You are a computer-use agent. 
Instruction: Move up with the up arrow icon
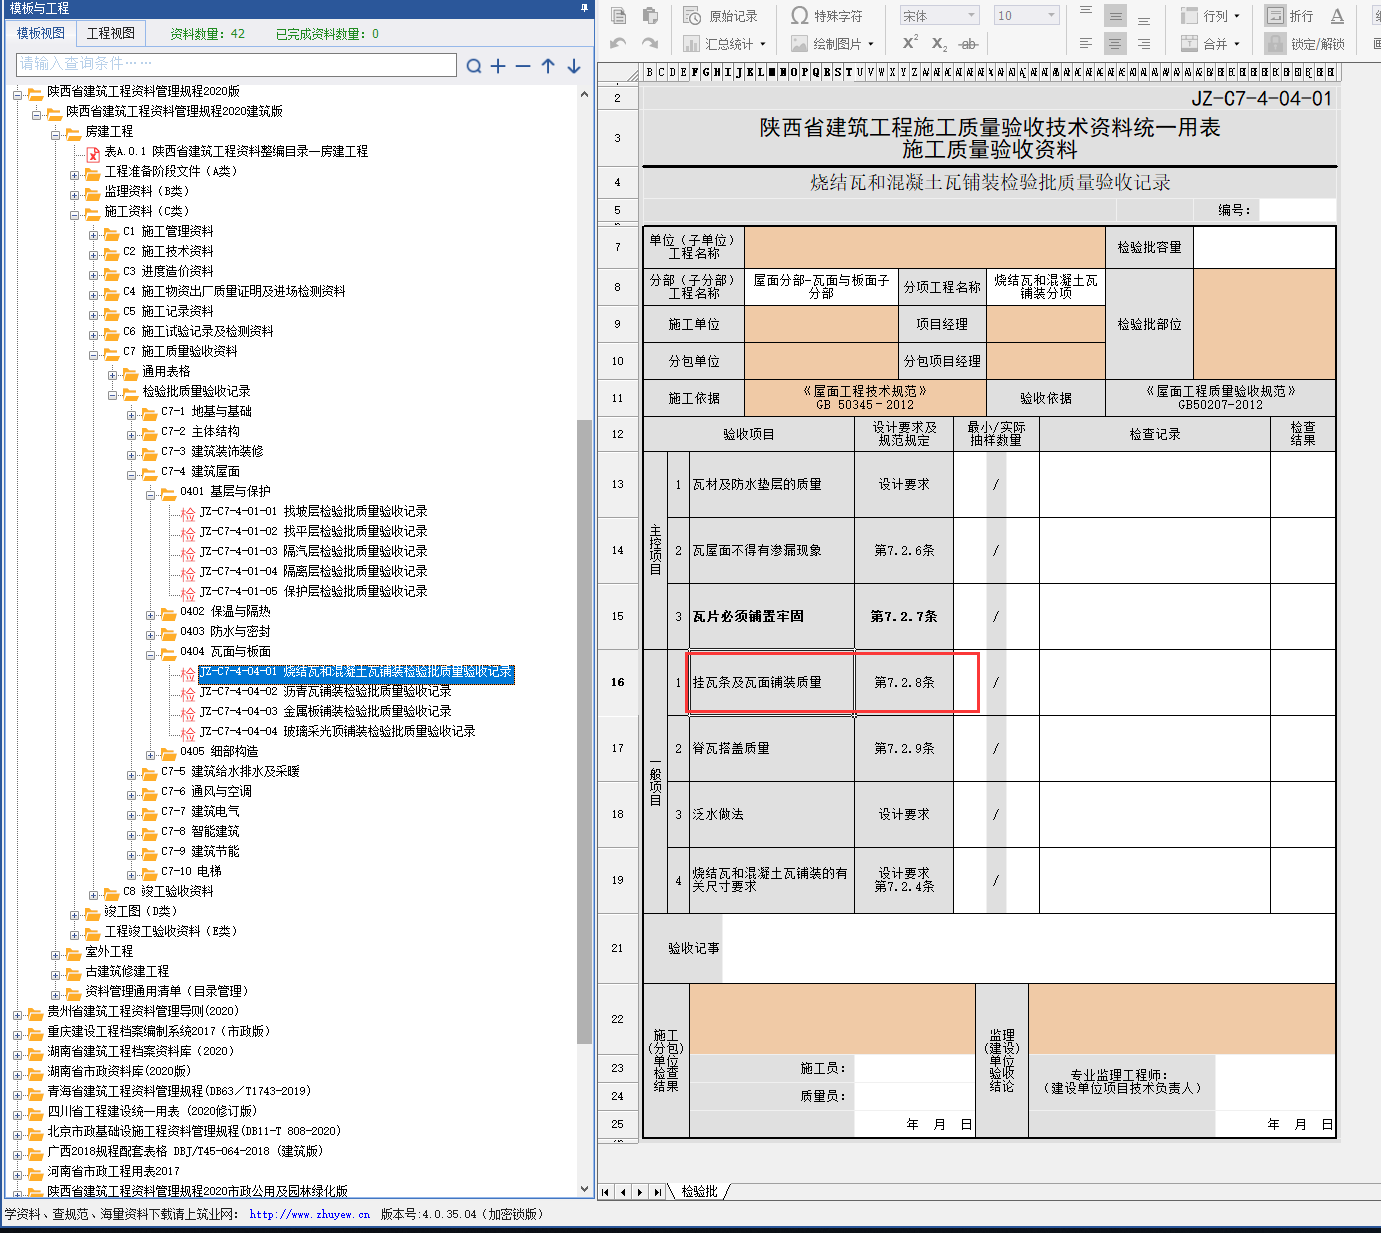548,66
